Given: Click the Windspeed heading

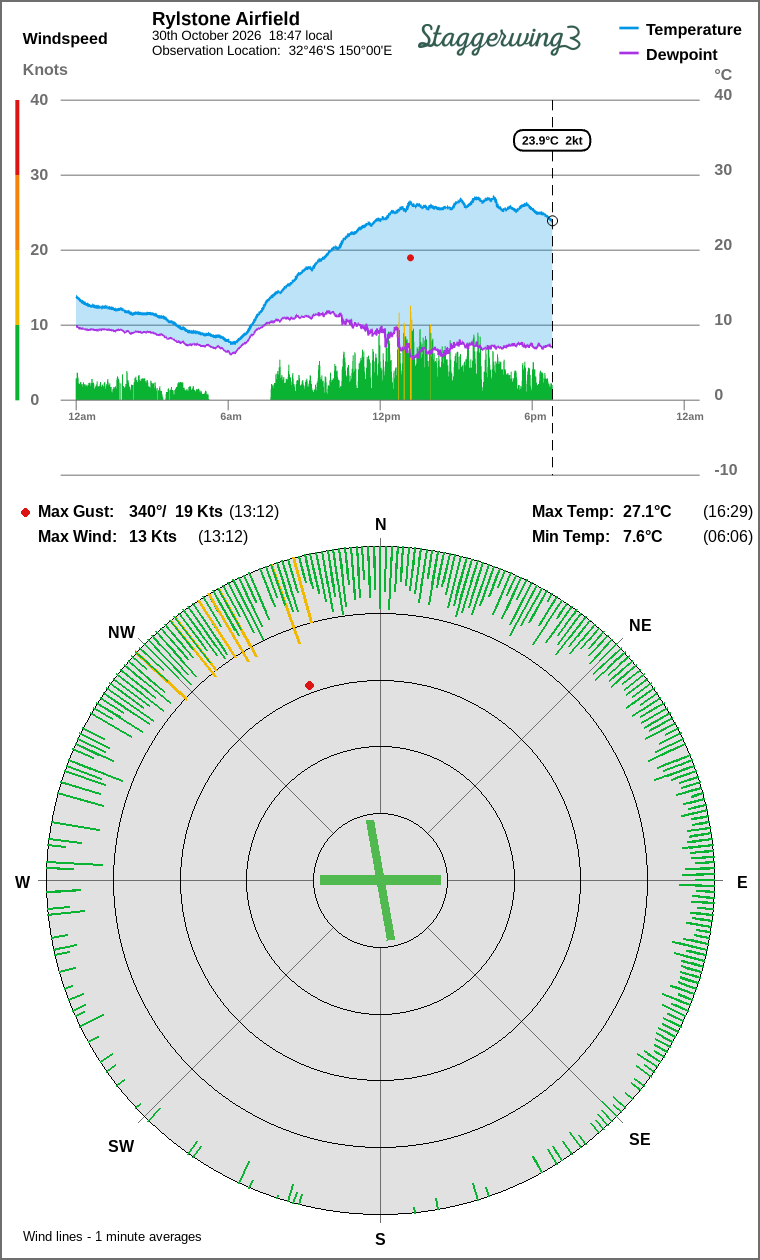Looking at the screenshot, I should click(65, 39).
